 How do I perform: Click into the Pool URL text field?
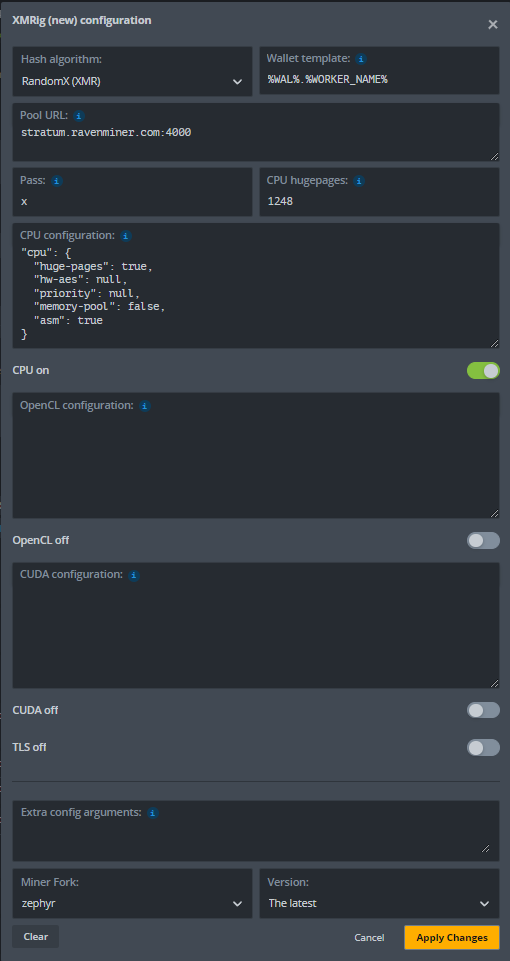pyautogui.click(x=256, y=132)
